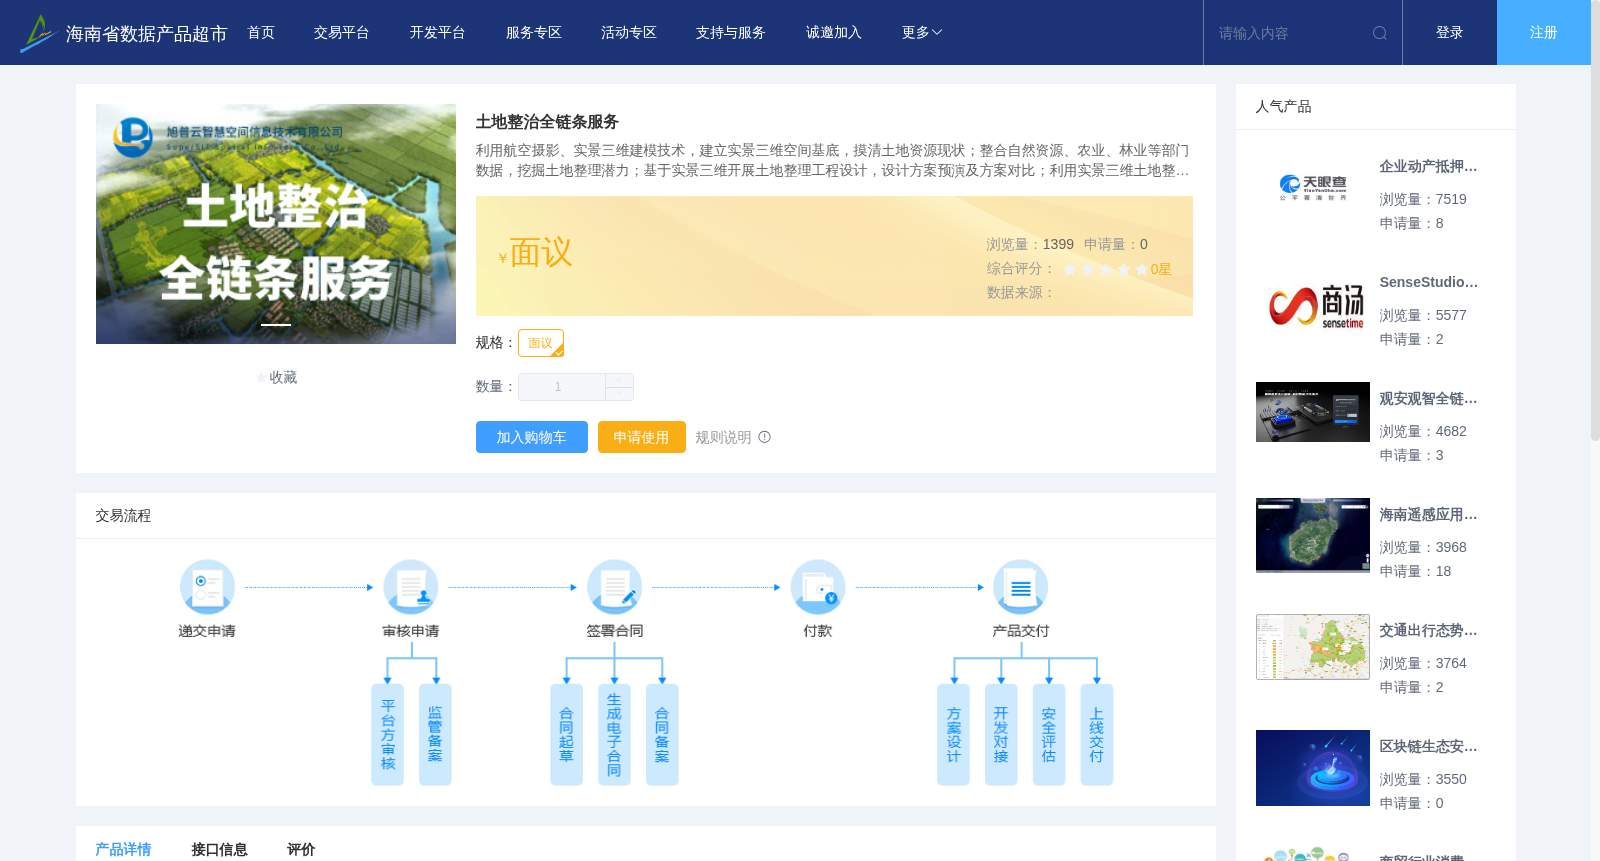Image resolution: width=1600 pixels, height=861 pixels.
Task: Open 支持与服务 navigation item
Action: click(x=731, y=33)
